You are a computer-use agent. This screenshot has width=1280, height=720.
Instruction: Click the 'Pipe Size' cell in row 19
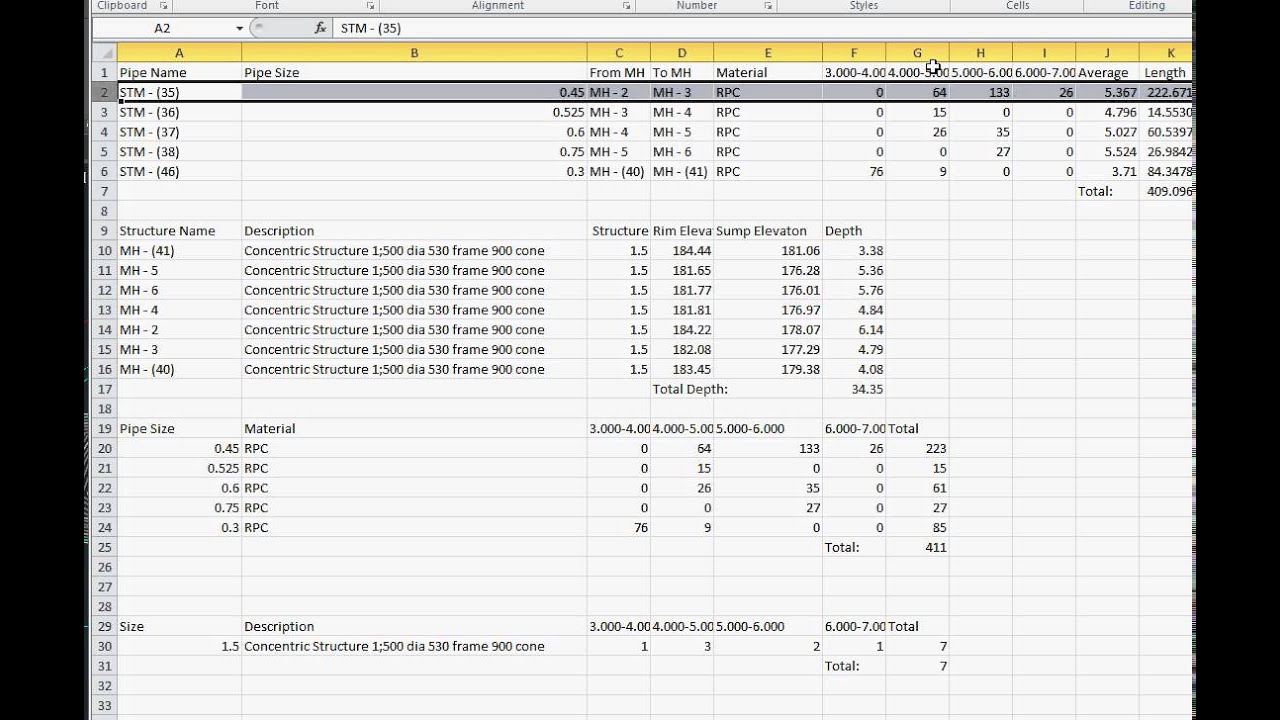click(179, 429)
